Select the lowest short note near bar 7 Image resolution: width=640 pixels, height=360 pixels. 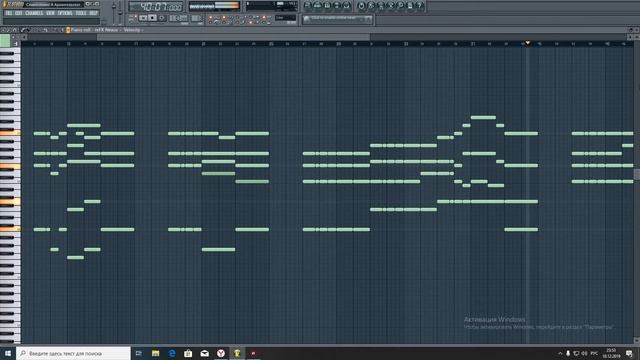point(75,258)
